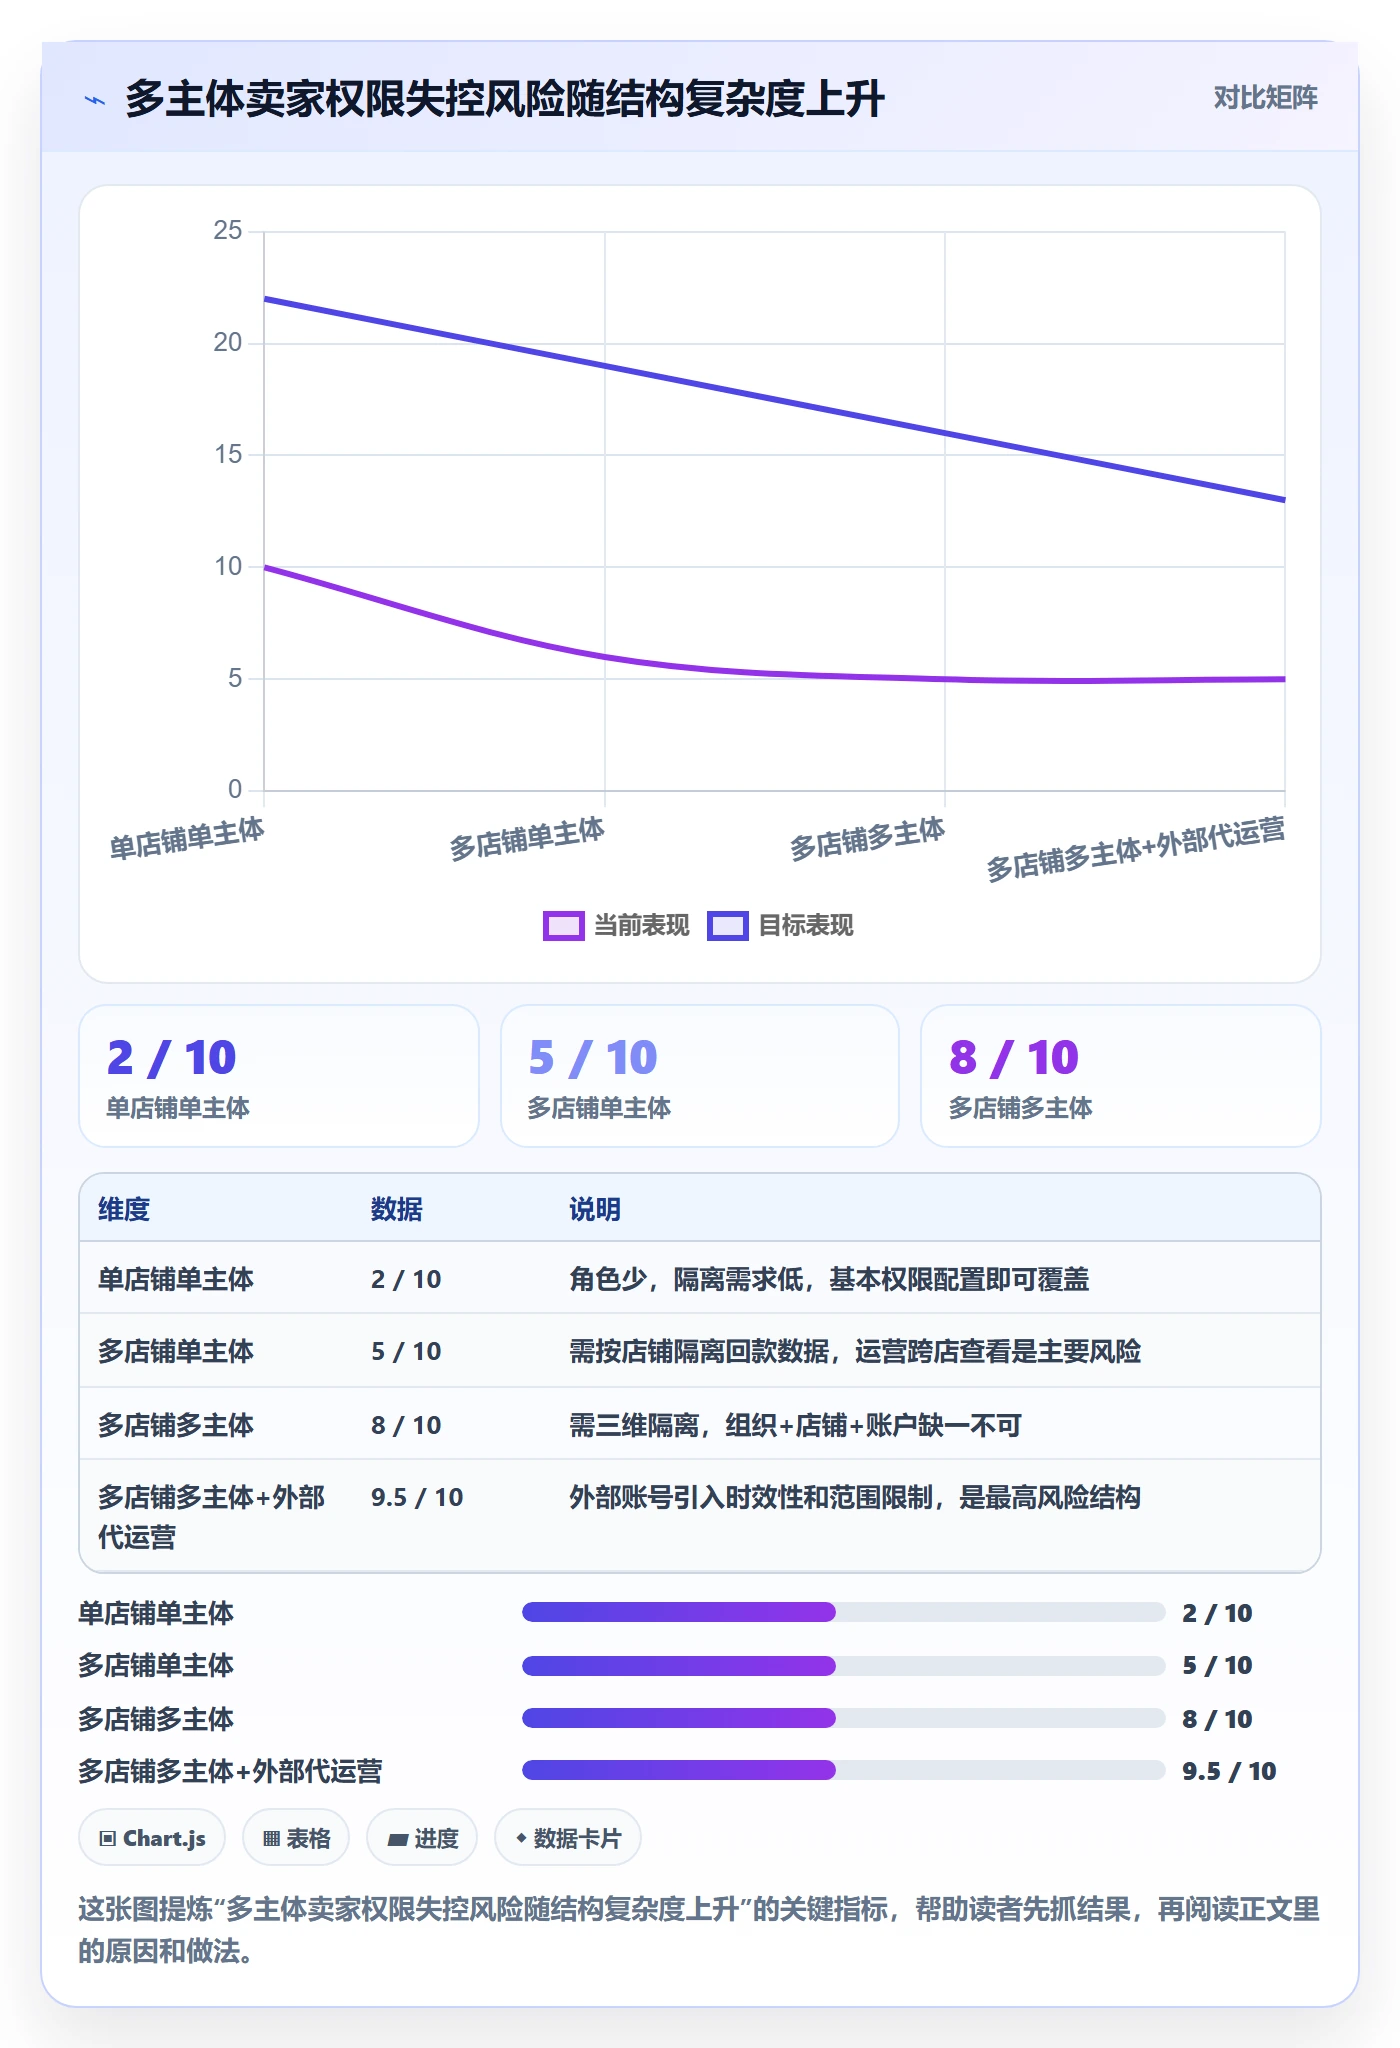Click the 表格 tag chip
The height and width of the screenshot is (2048, 1400).
[x=296, y=1838]
